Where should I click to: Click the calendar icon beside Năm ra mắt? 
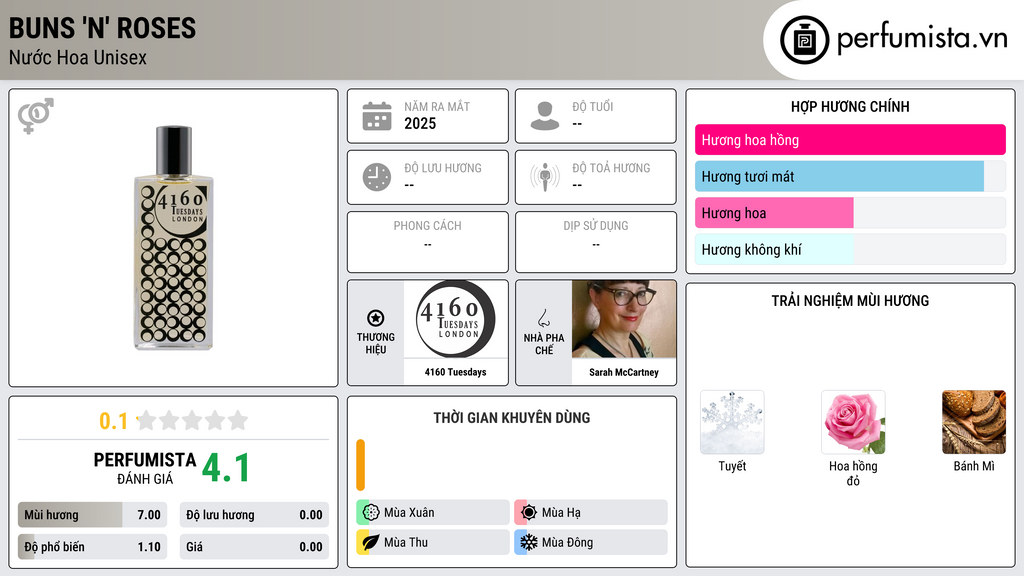pos(377,116)
